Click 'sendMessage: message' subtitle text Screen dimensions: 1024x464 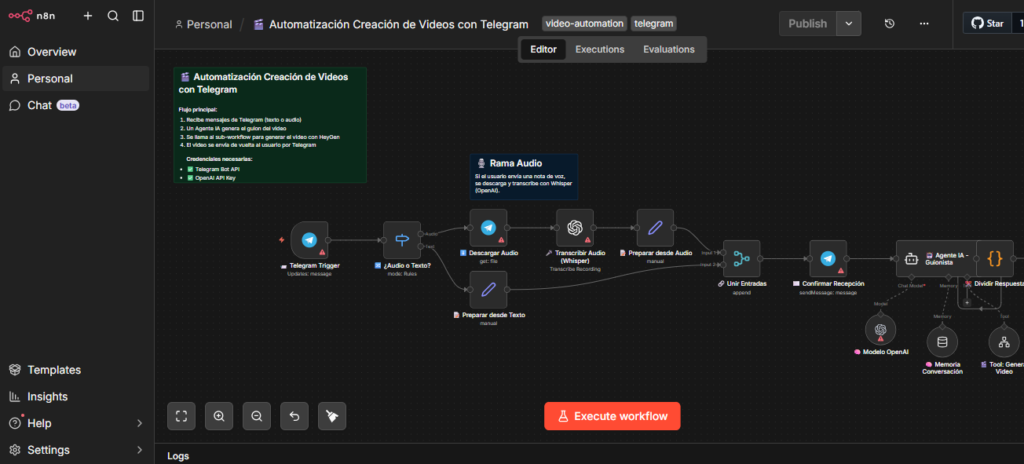point(828,292)
